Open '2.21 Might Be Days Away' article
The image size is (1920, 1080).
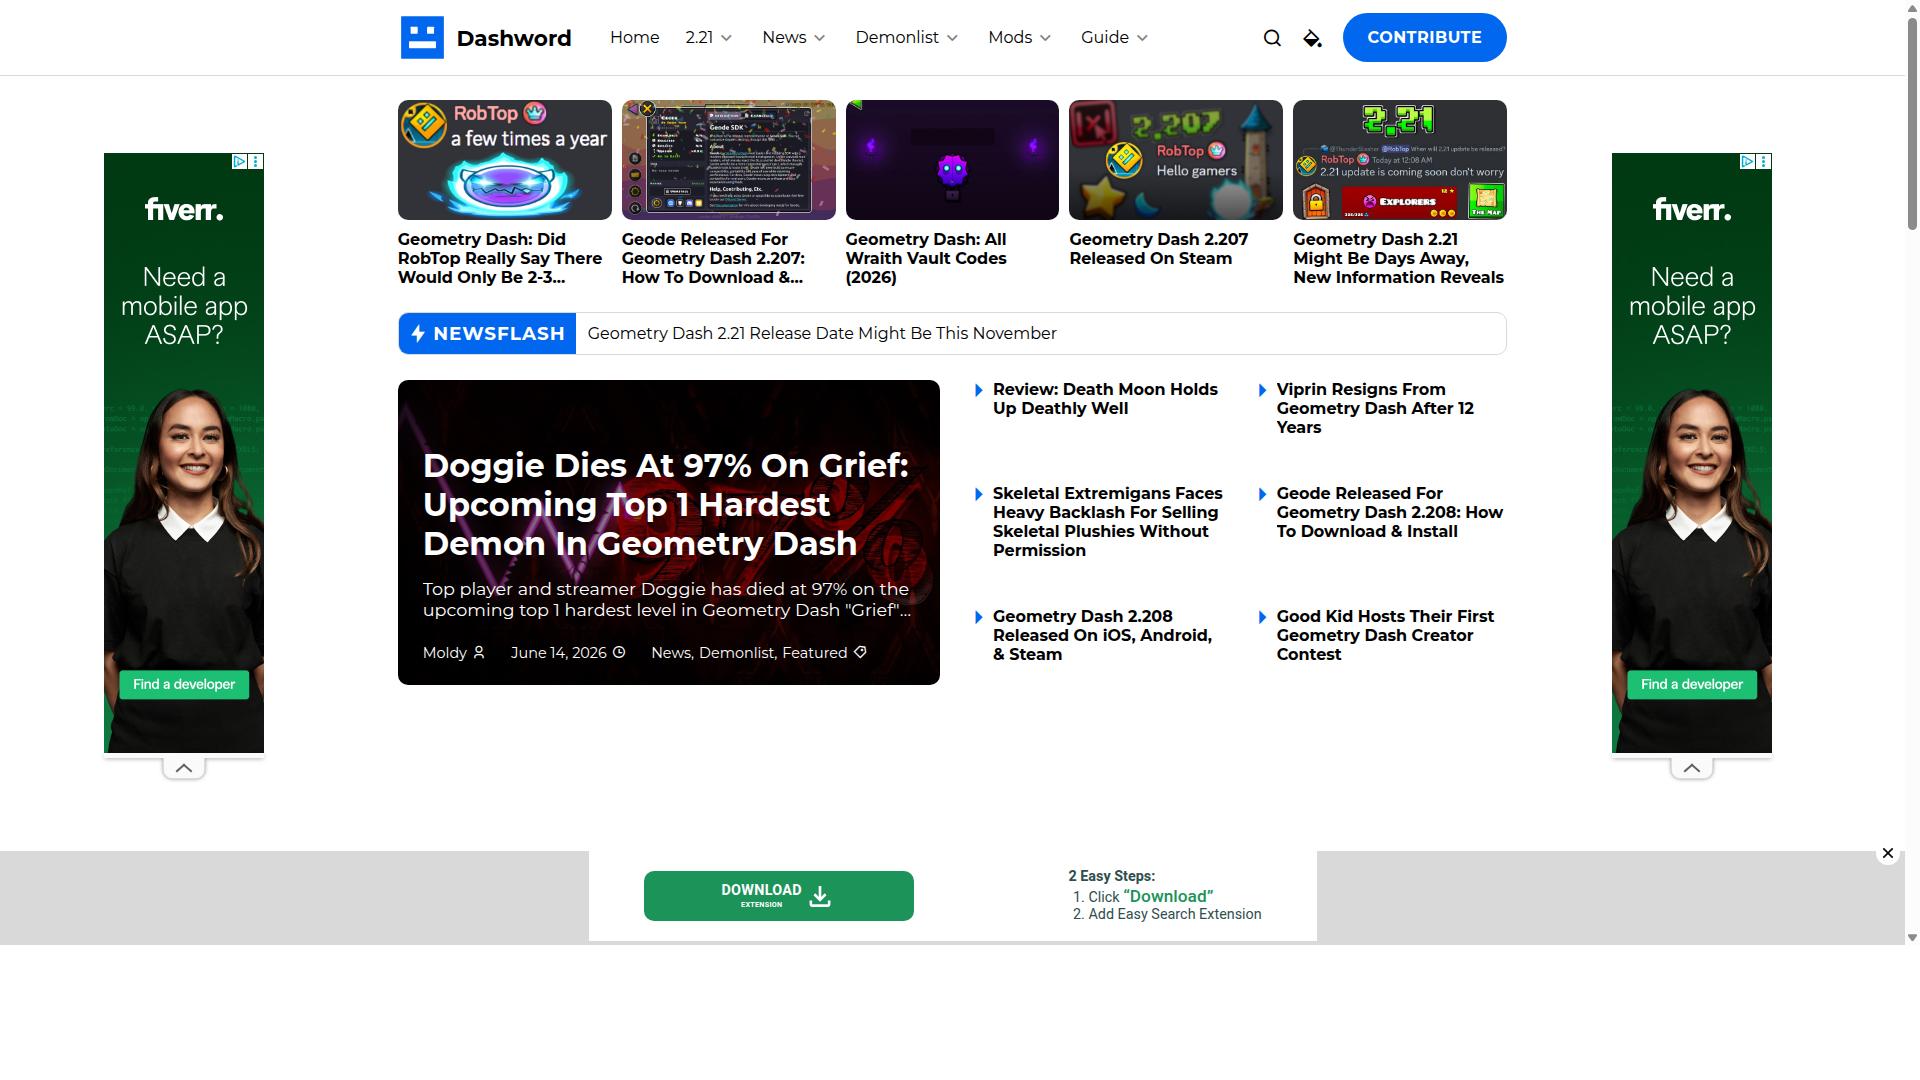(1398, 258)
